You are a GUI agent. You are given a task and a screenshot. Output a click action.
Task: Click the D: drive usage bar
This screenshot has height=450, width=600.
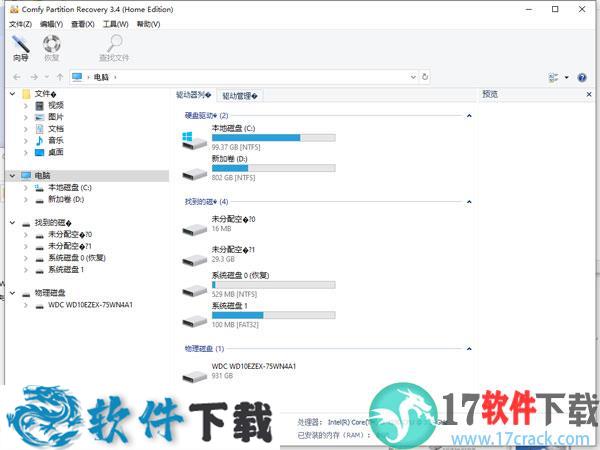tap(274, 168)
